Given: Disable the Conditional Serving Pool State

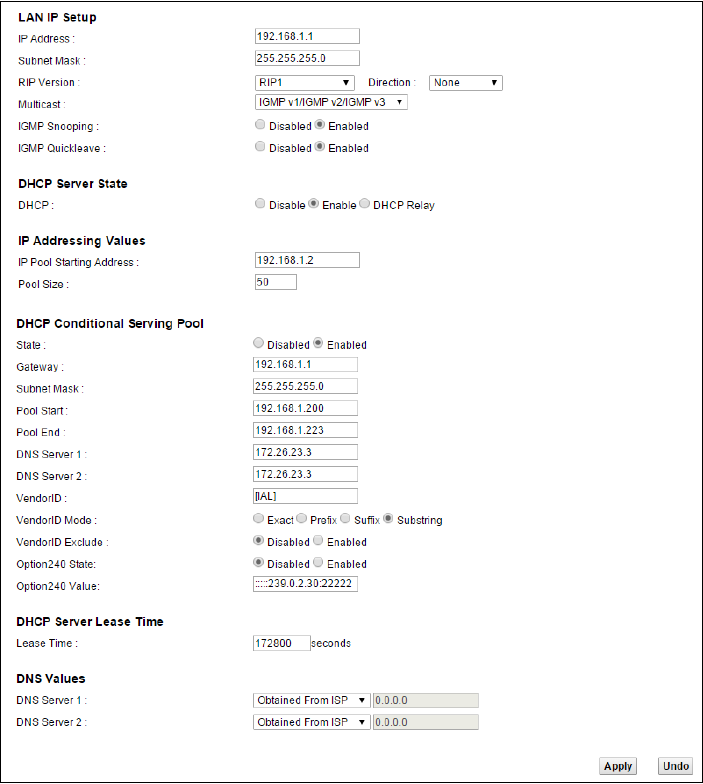Looking at the screenshot, I should coord(258,343).
